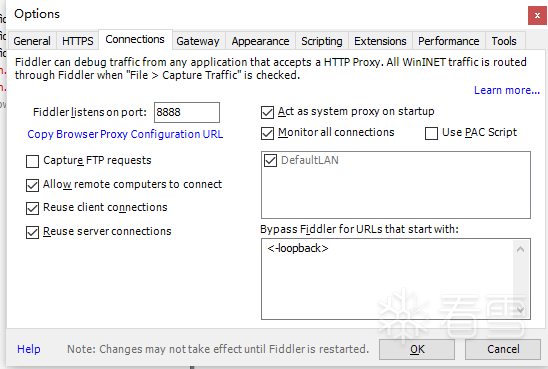Open the Learn more link
Viewport: 548px width, 369px height.
[507, 90]
